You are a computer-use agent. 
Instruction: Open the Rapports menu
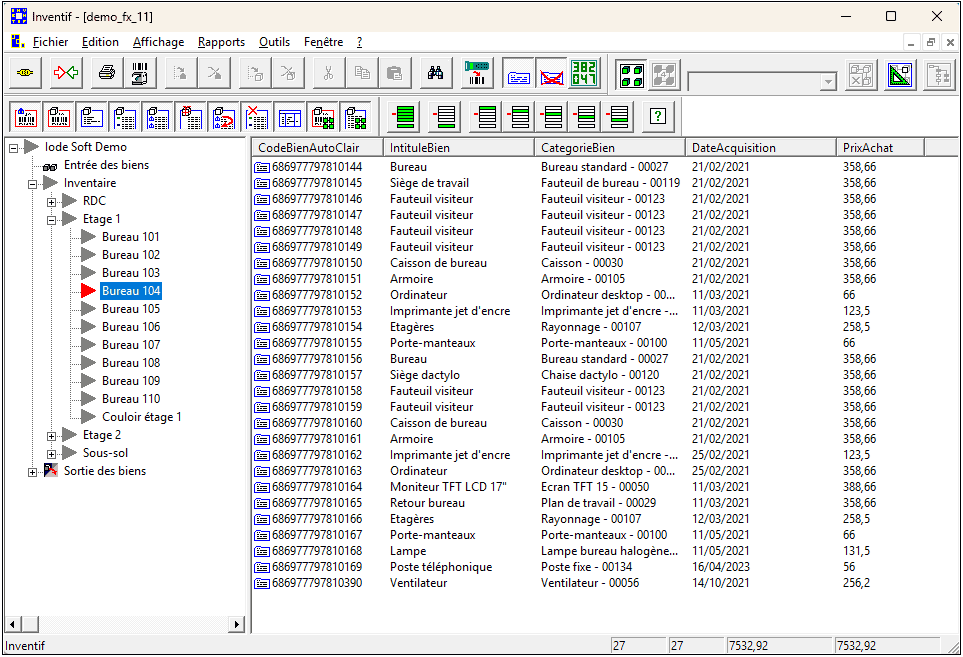(x=220, y=42)
